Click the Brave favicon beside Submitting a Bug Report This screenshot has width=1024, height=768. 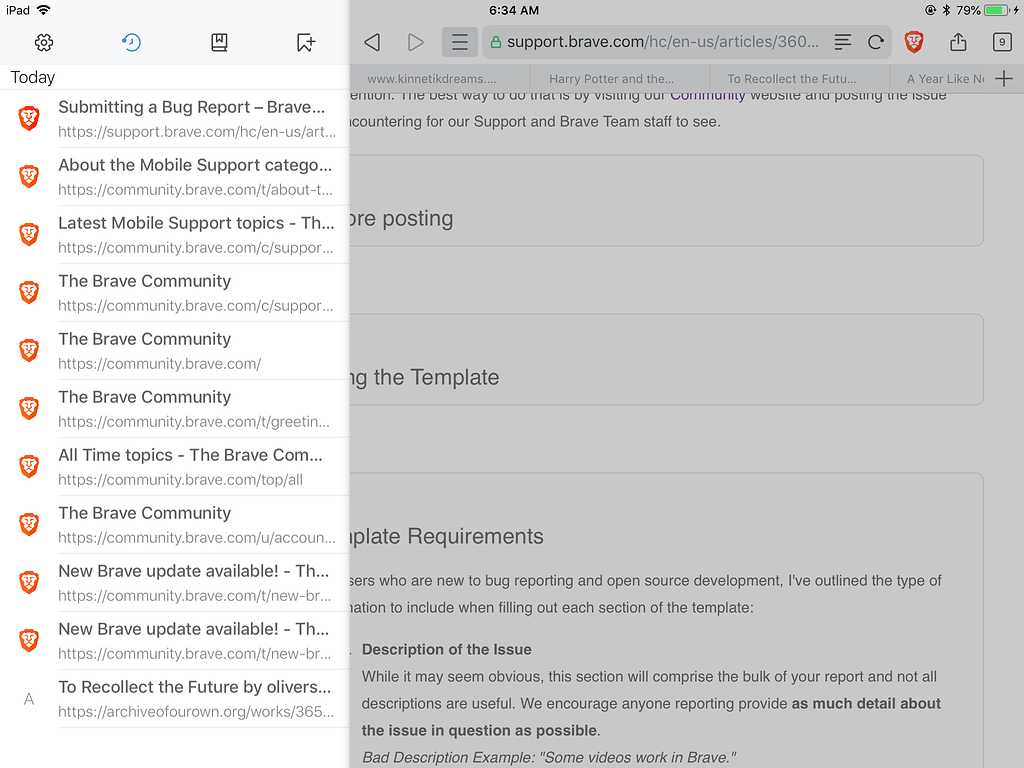pos(29,118)
